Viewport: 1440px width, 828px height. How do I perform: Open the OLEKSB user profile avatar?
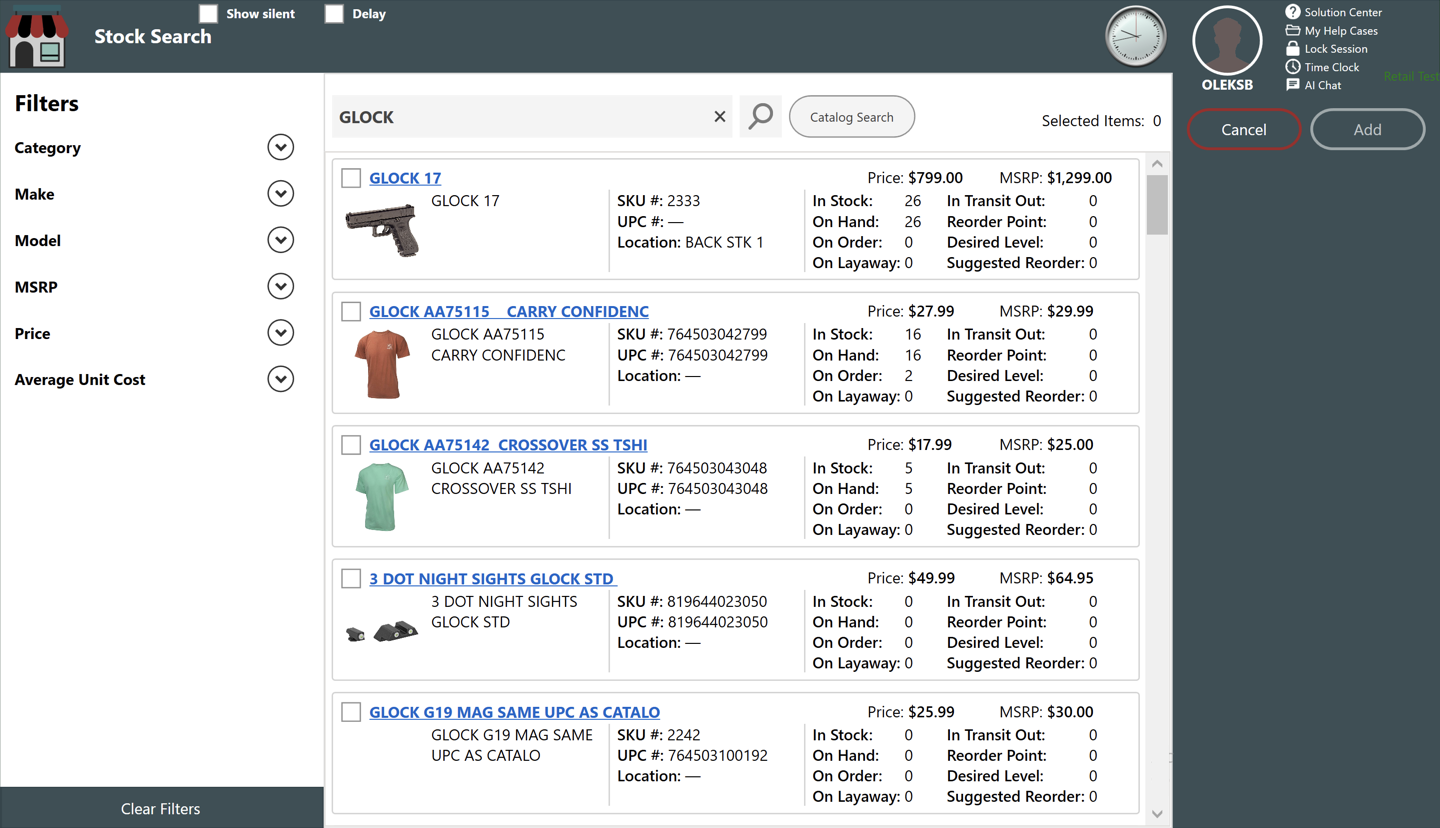point(1227,41)
